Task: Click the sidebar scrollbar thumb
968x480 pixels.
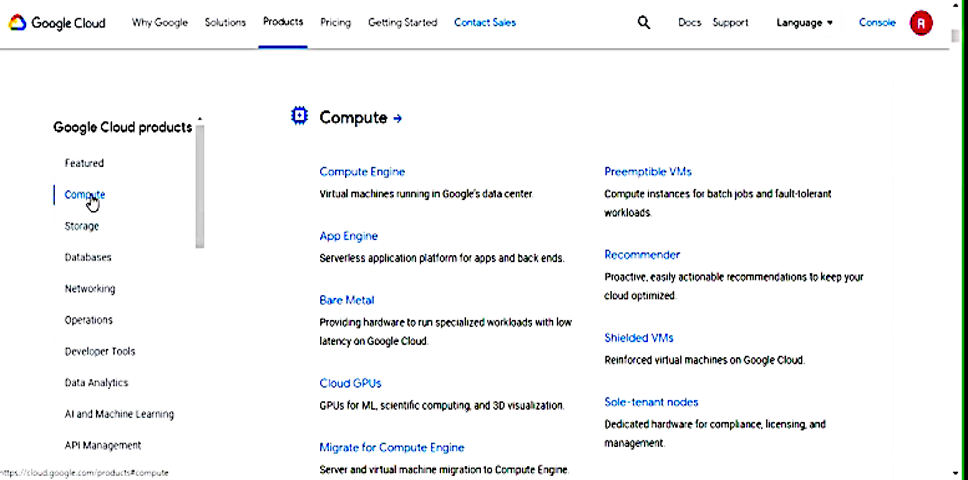Action: [x=200, y=185]
